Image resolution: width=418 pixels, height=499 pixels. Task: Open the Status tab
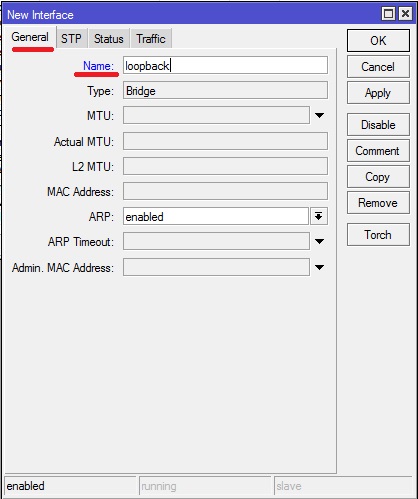[109, 39]
